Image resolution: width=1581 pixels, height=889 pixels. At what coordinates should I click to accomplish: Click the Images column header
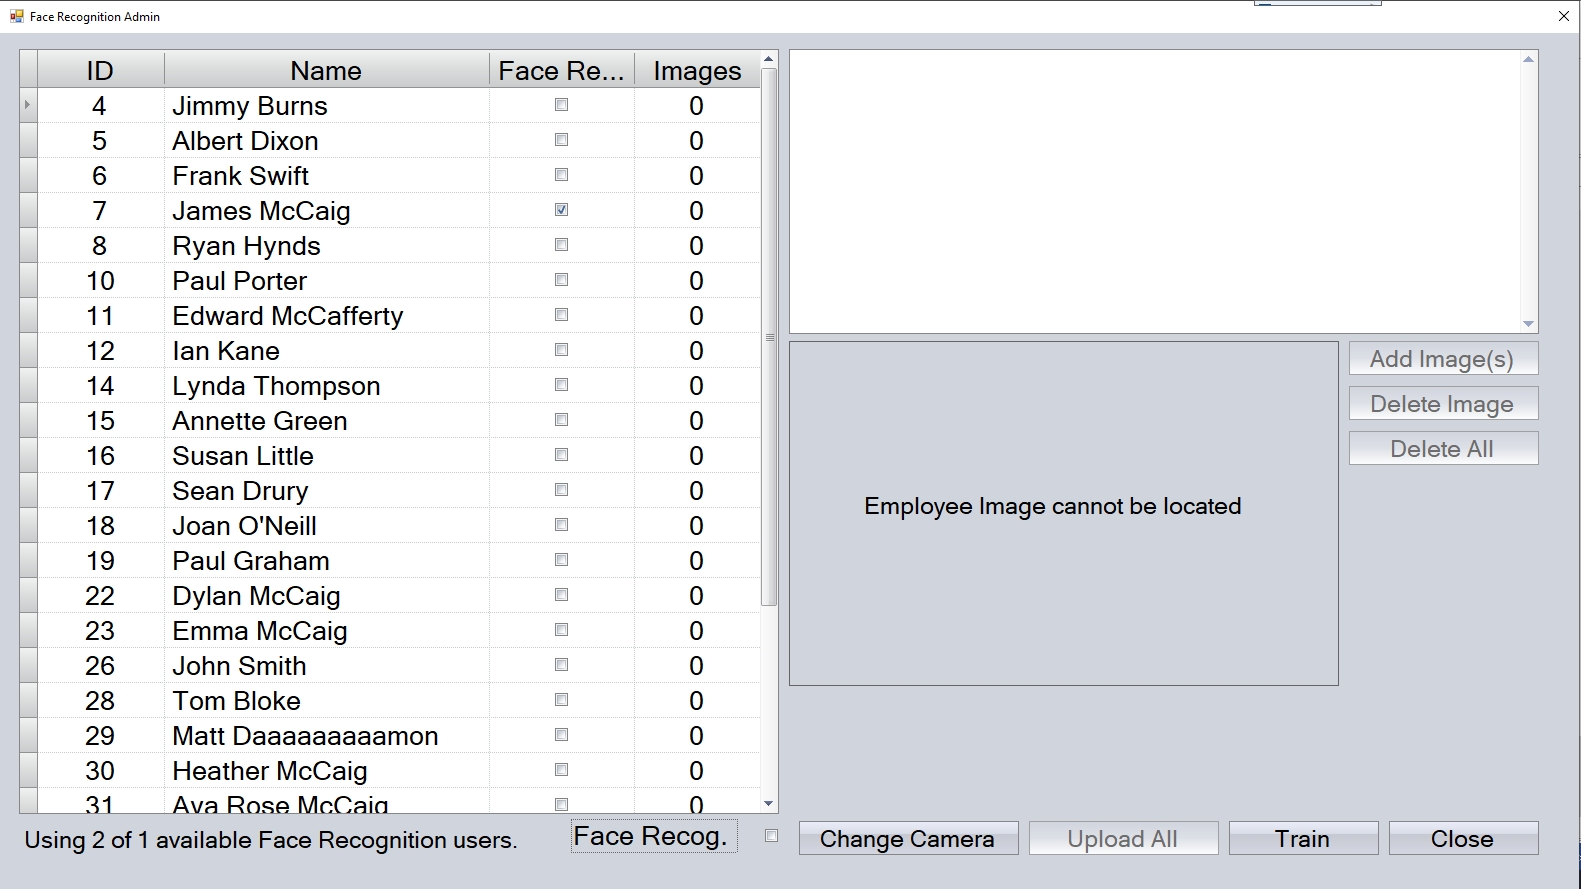pyautogui.click(x=697, y=71)
